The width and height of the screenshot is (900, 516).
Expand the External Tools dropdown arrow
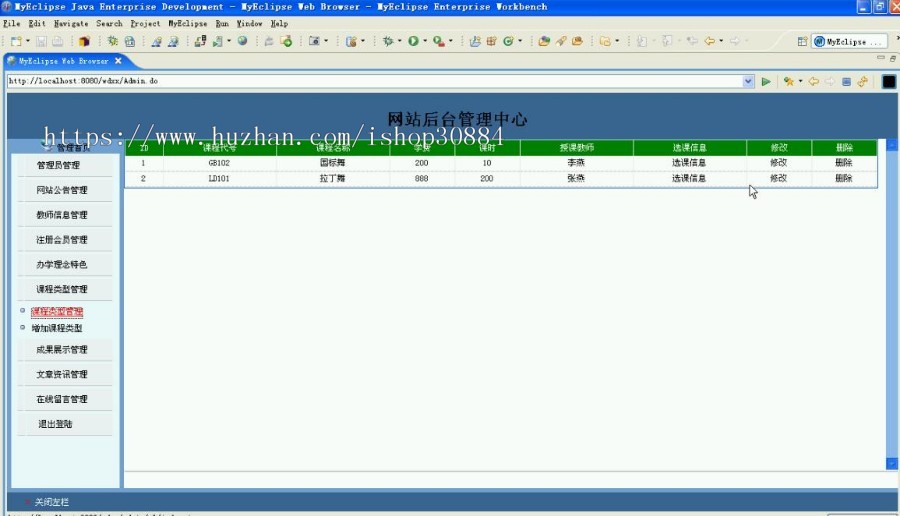pyautogui.click(x=451, y=41)
